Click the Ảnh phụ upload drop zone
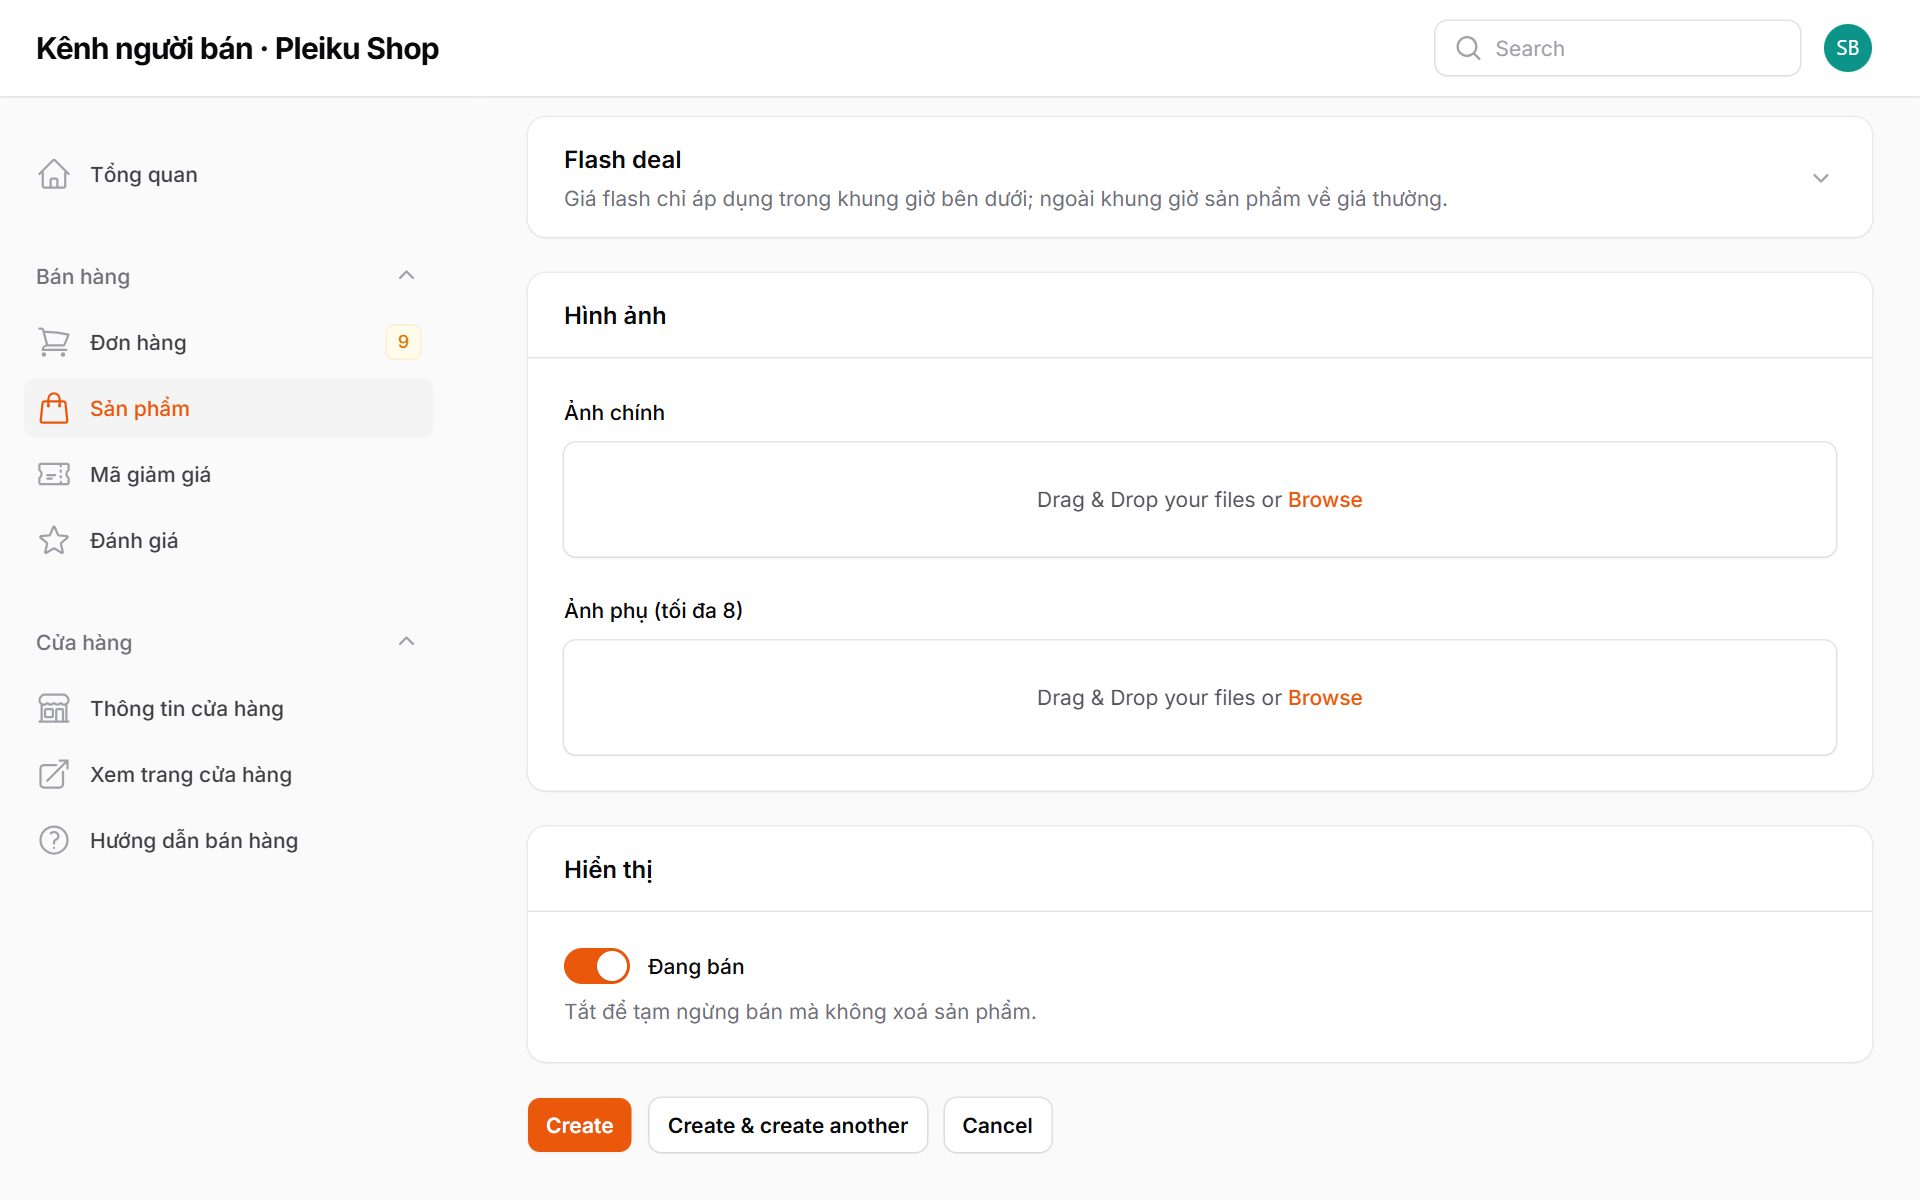1920x1200 pixels. [x=1199, y=698]
